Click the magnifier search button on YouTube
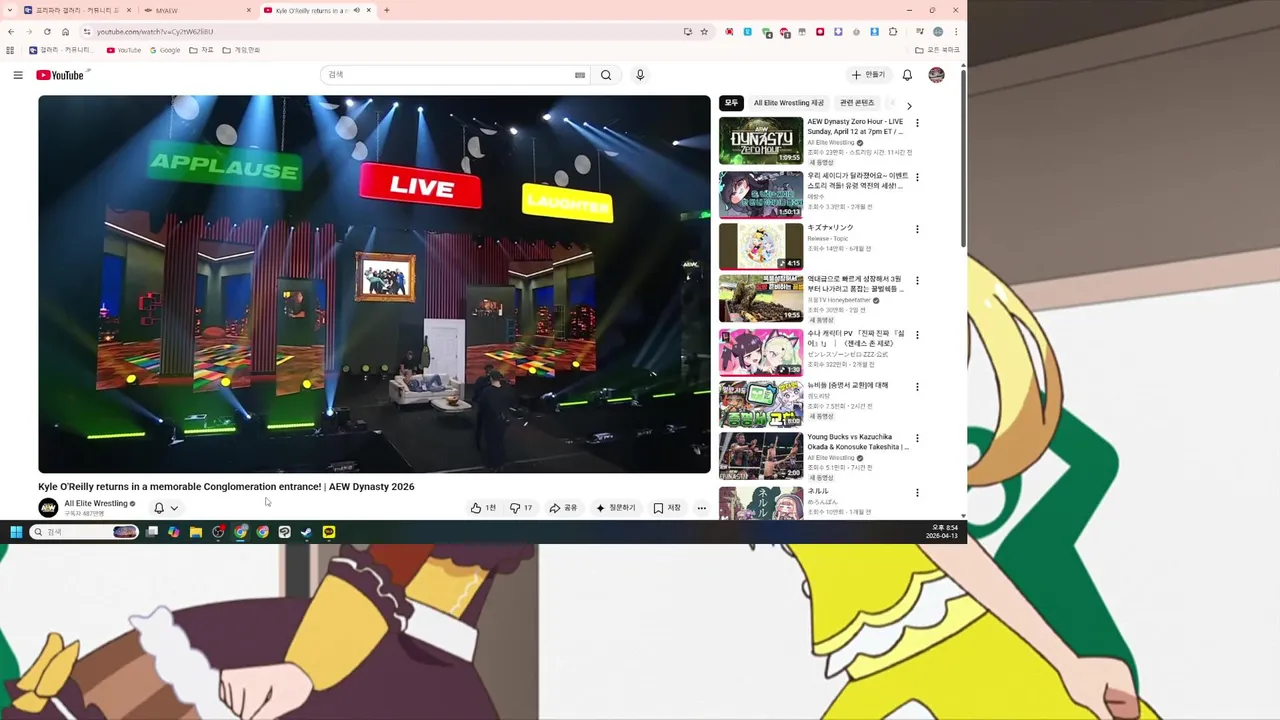Screen dimensions: 1280x720 point(606,75)
